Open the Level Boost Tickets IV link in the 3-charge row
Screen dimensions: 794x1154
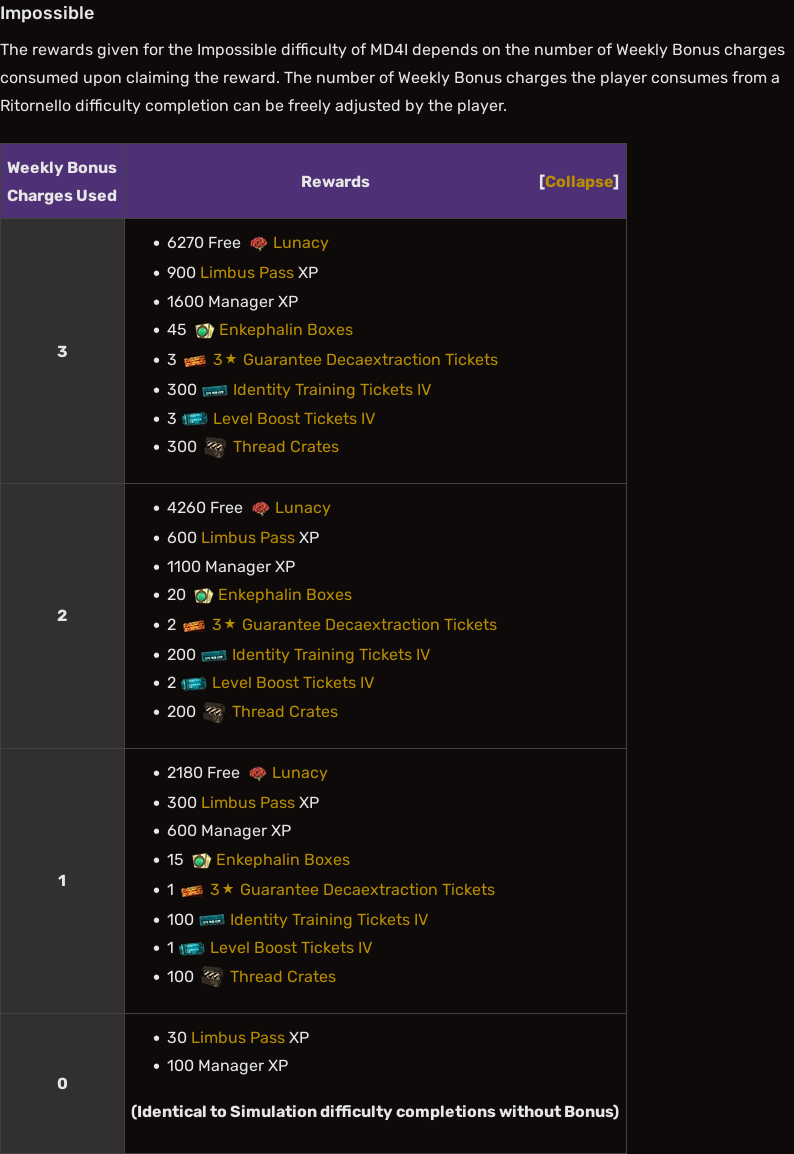pyautogui.click(x=294, y=419)
